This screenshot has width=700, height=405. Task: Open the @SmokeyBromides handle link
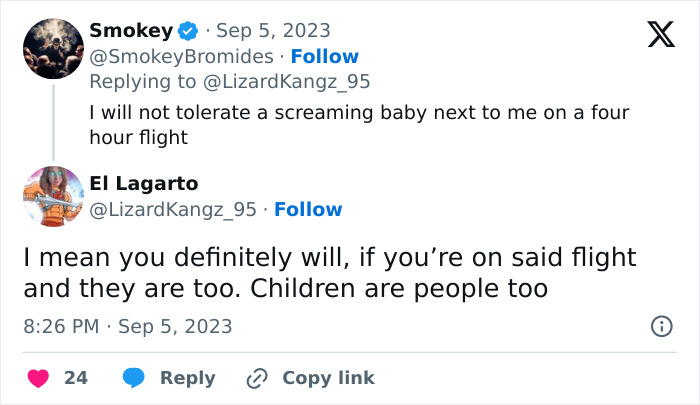181,56
